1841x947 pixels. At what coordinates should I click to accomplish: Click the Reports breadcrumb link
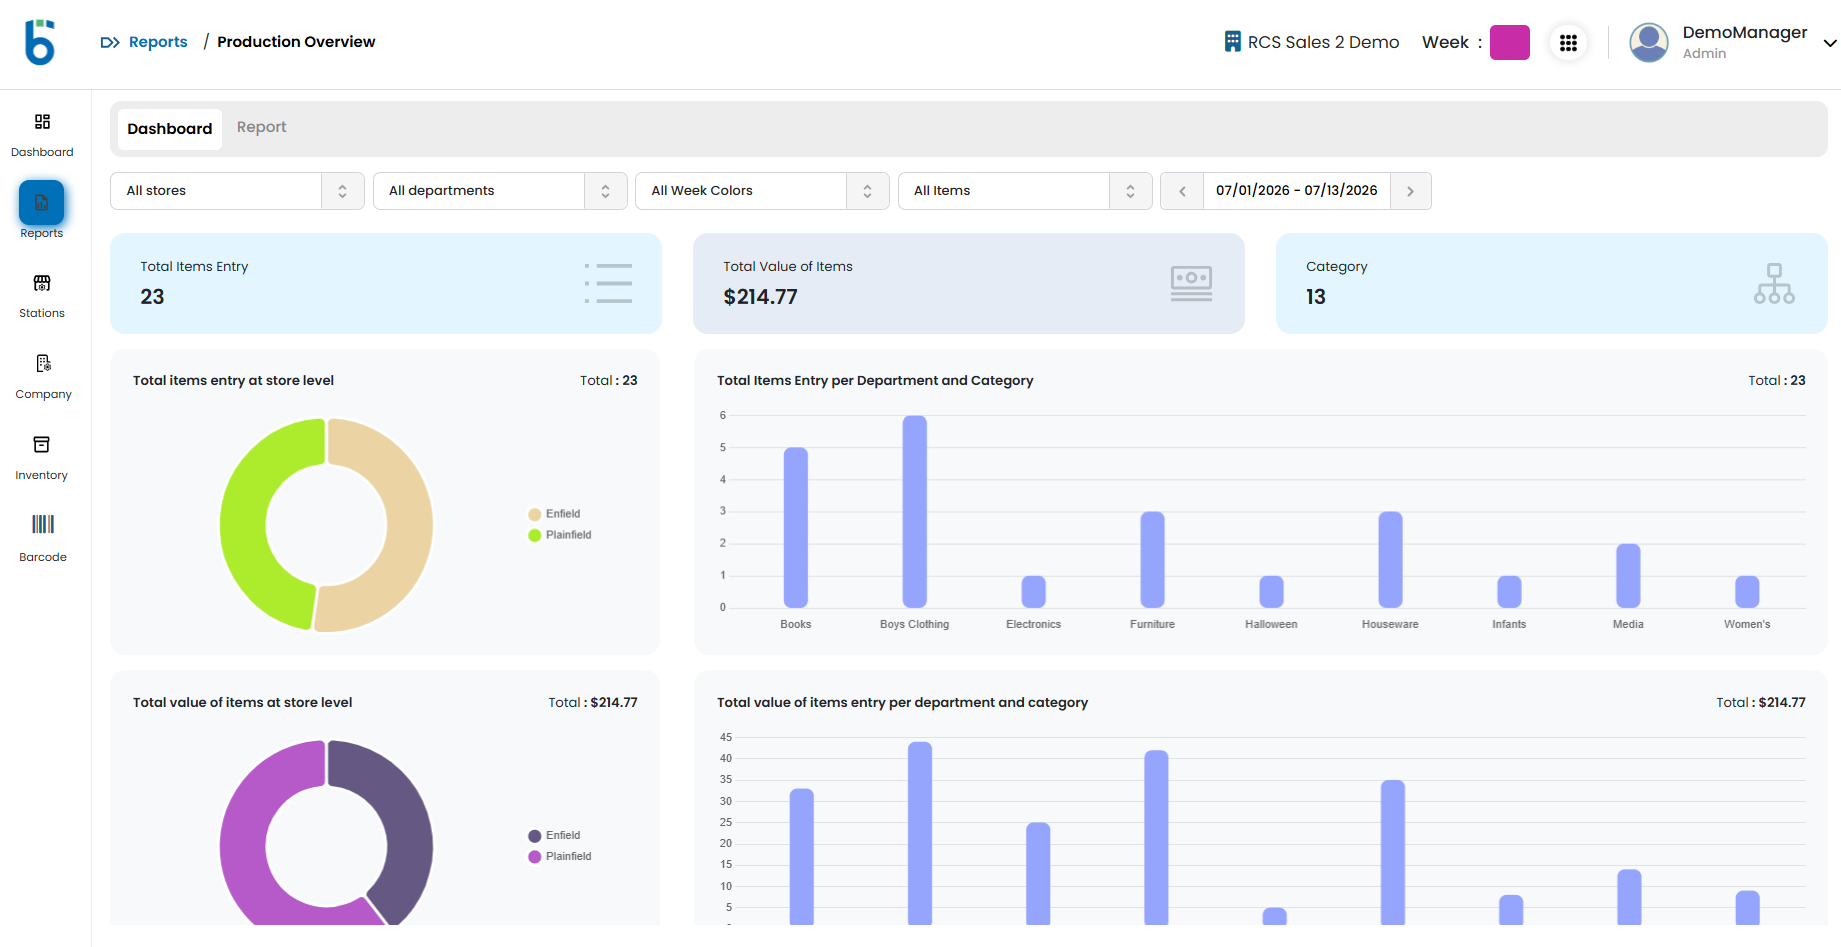(158, 42)
